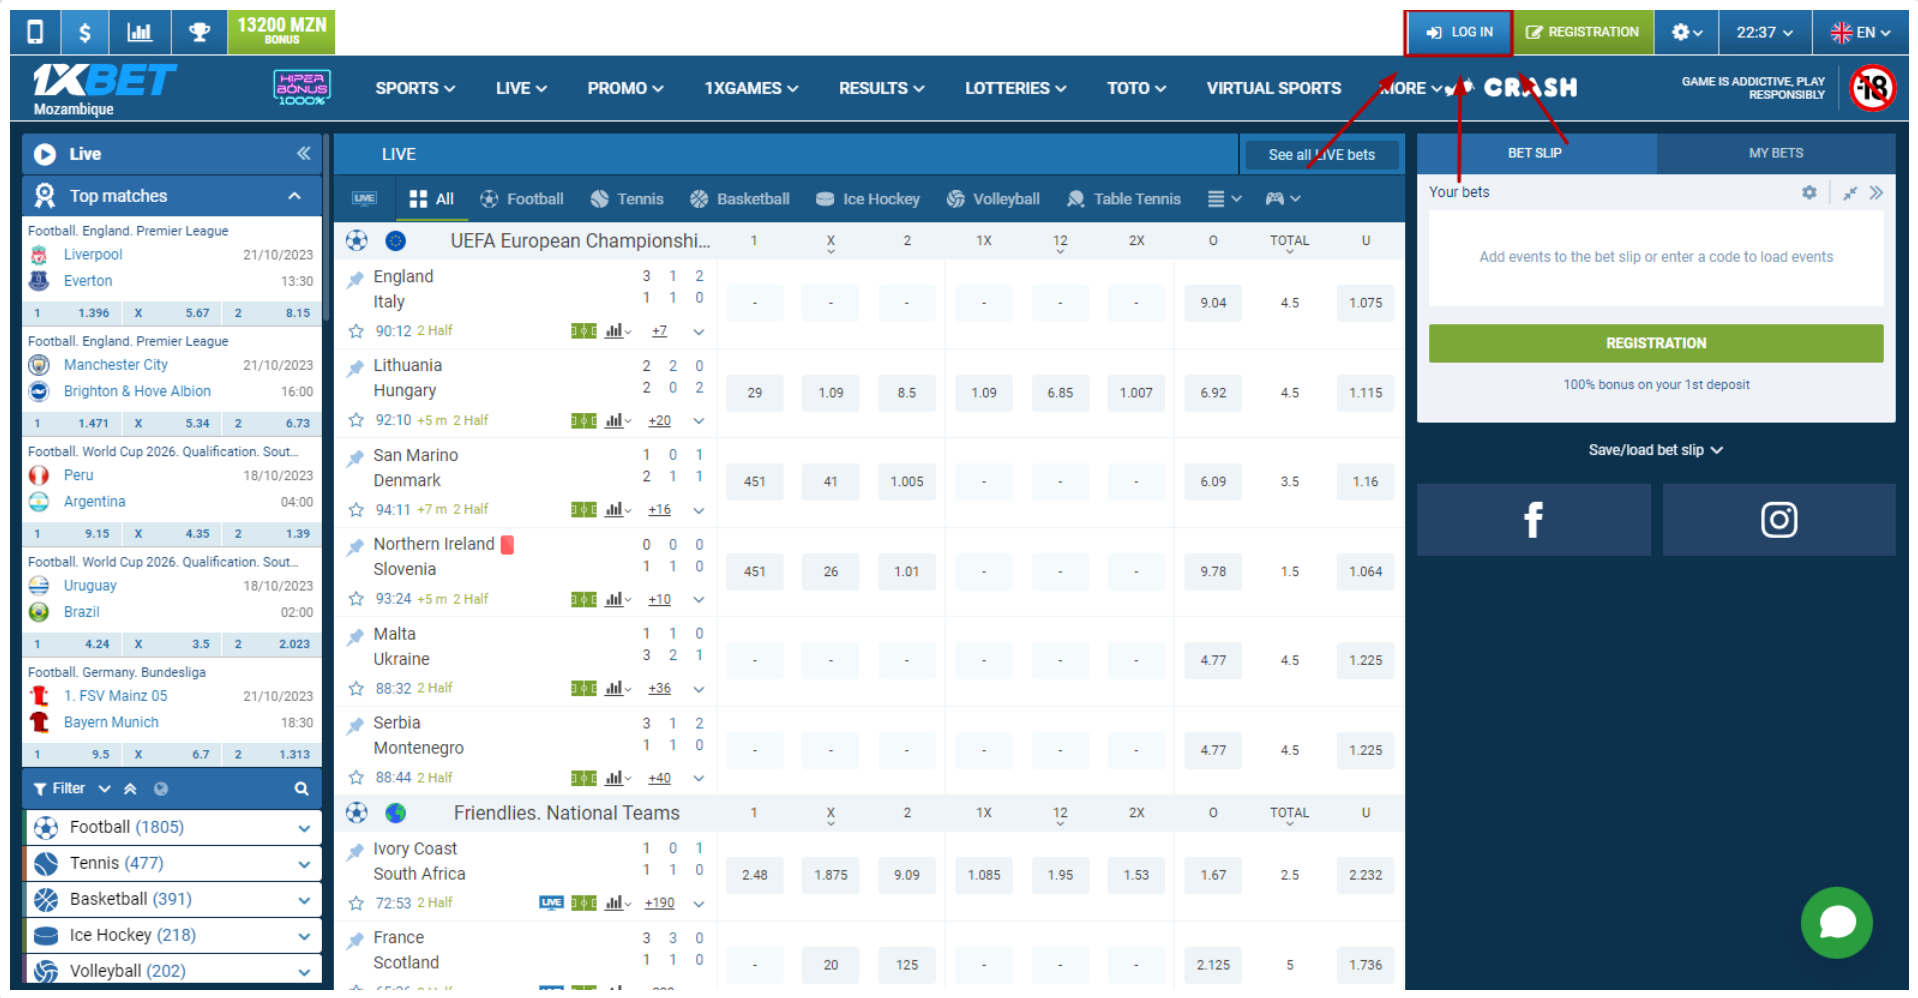Collapse the Top matches section
The image size is (1918, 998).
[x=294, y=196]
